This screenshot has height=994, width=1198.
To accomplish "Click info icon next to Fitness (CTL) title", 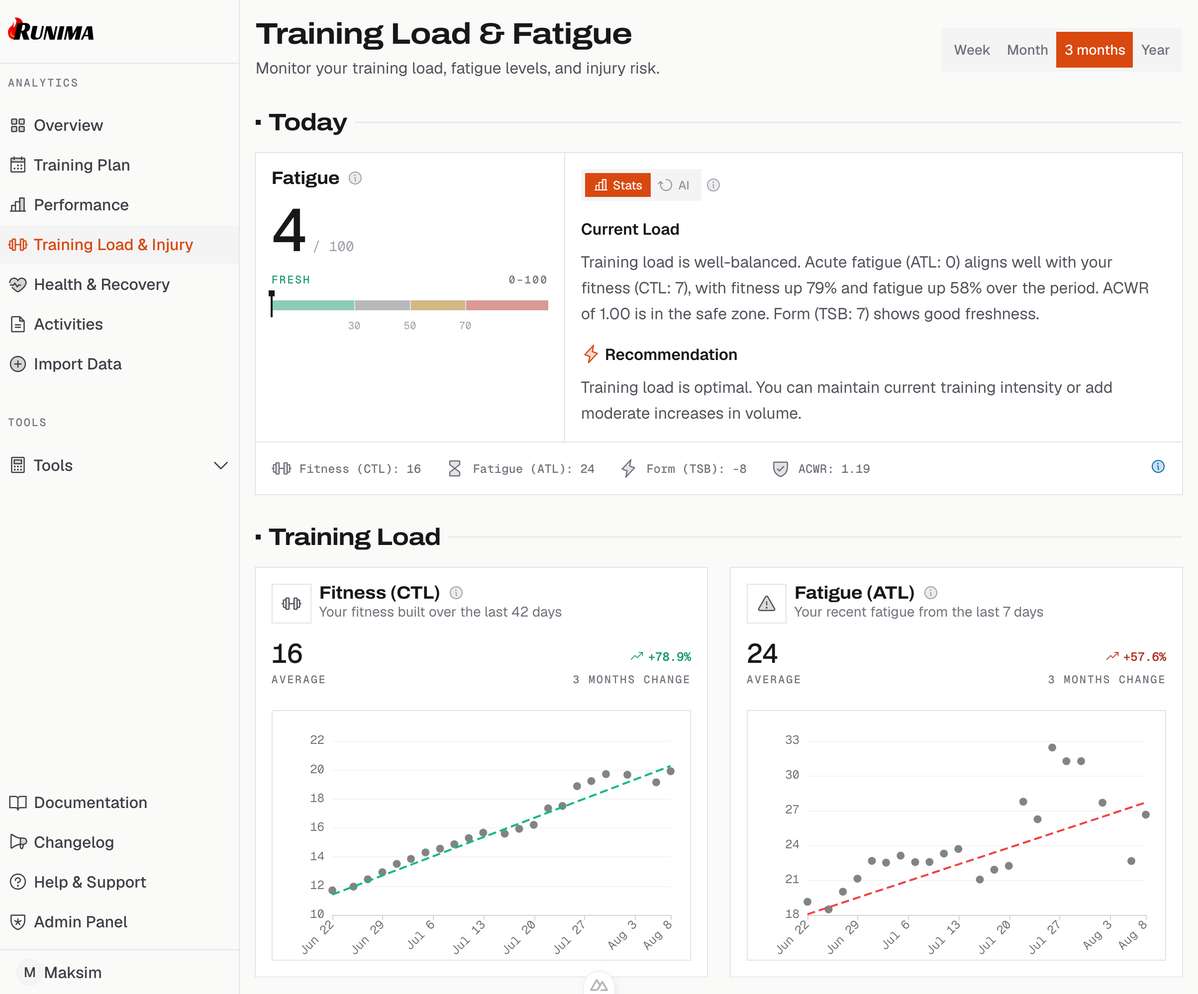I will click(x=456, y=592).
